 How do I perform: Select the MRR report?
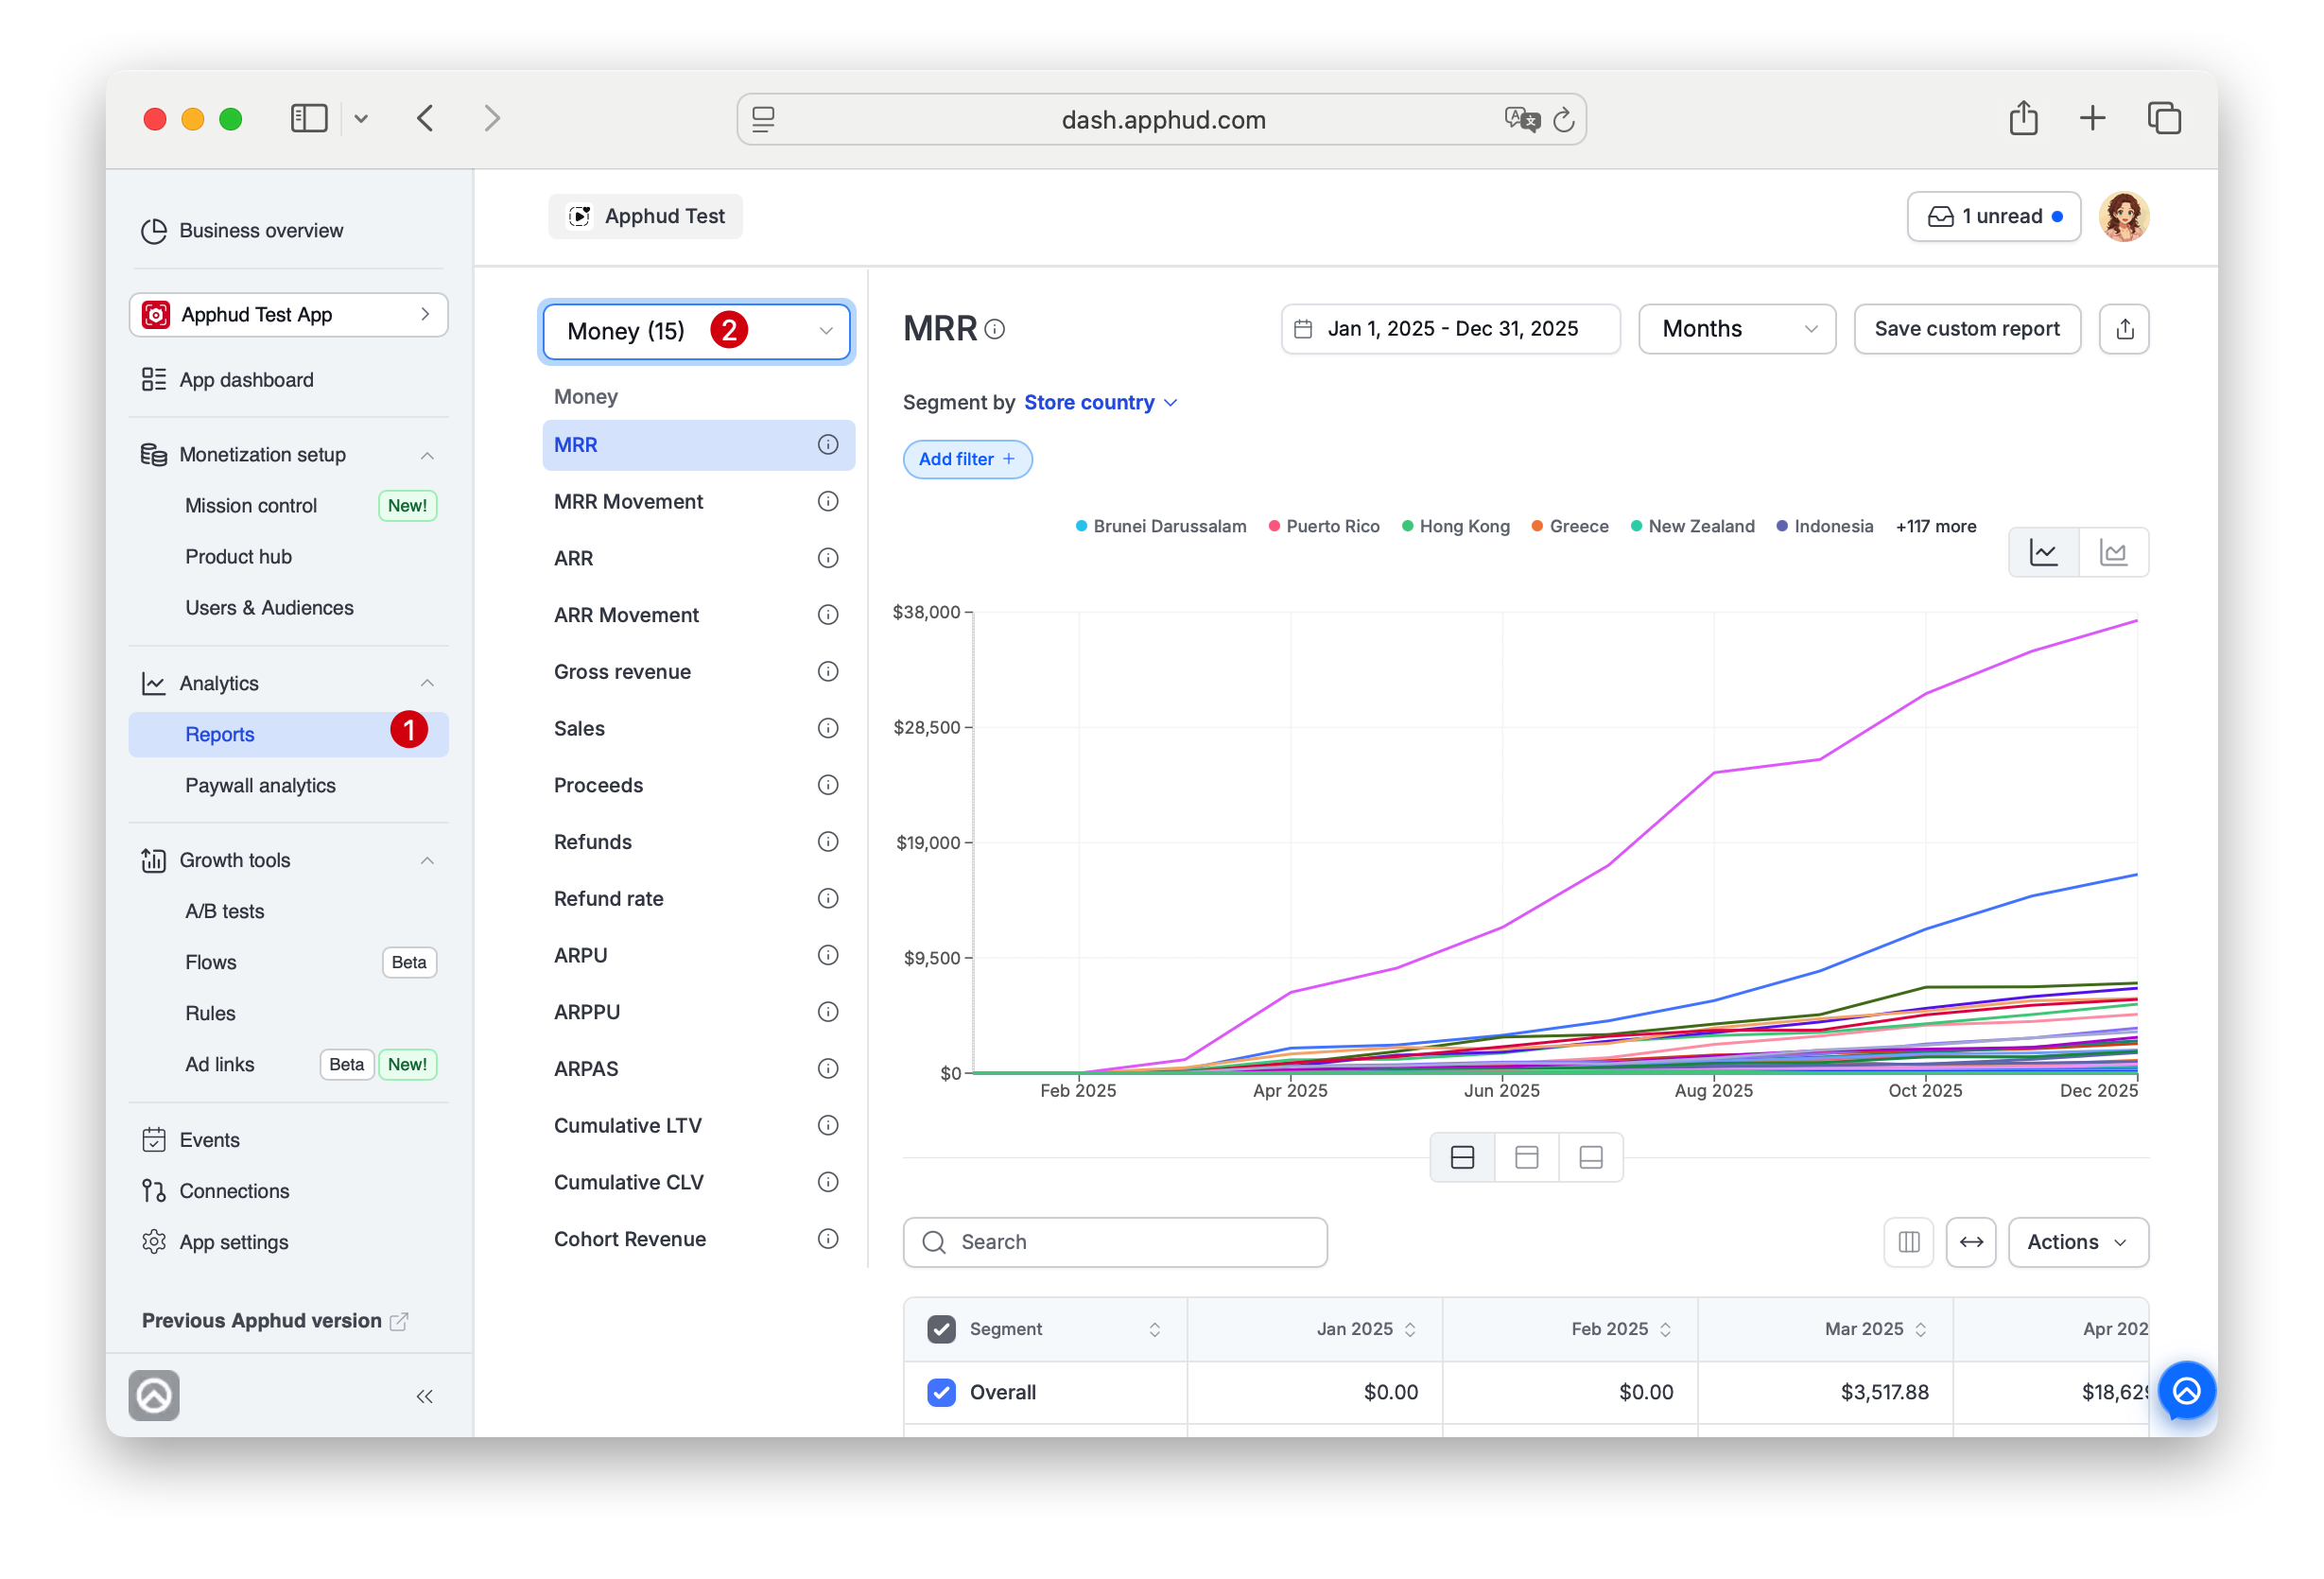pyautogui.click(x=698, y=445)
